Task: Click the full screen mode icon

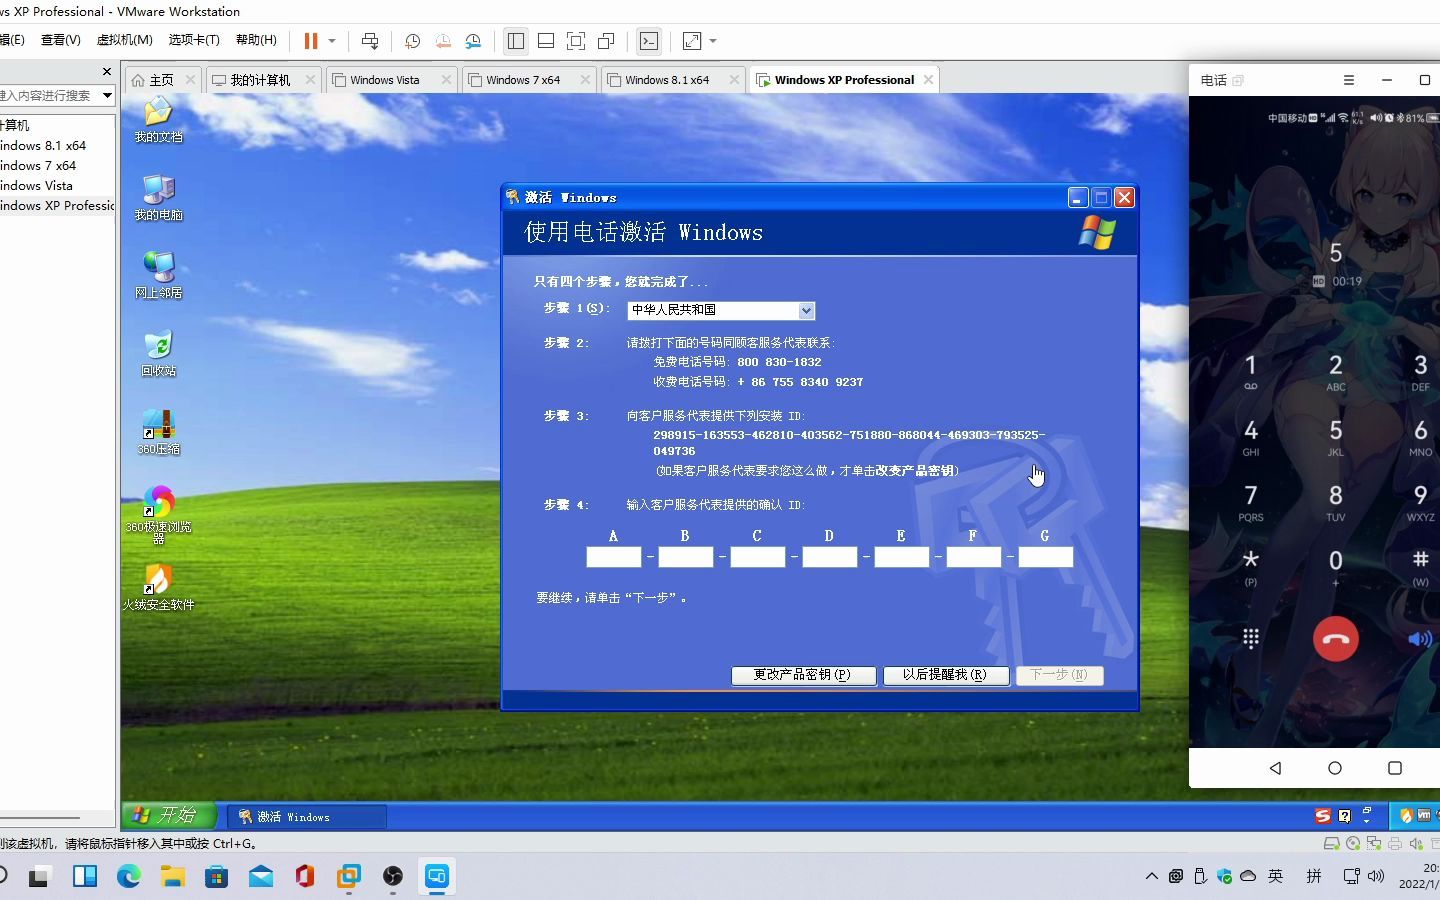Action: (x=576, y=41)
